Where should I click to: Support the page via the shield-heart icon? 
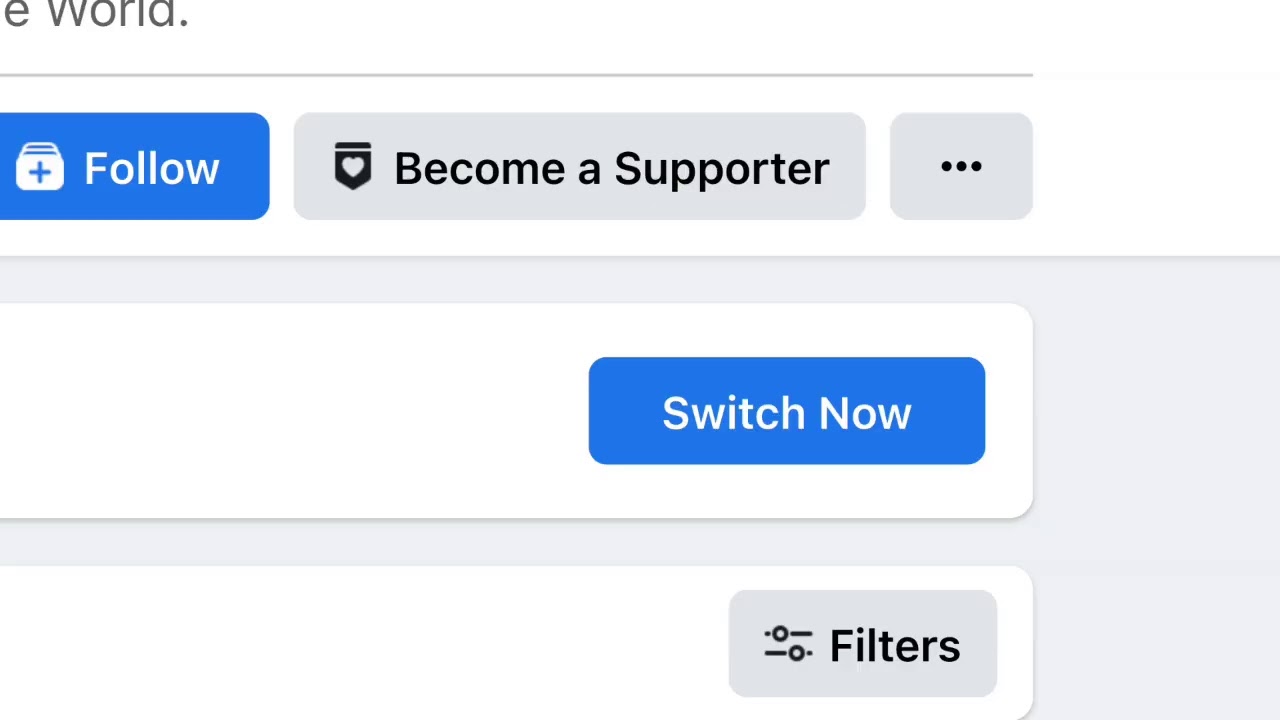pyautogui.click(x=353, y=166)
